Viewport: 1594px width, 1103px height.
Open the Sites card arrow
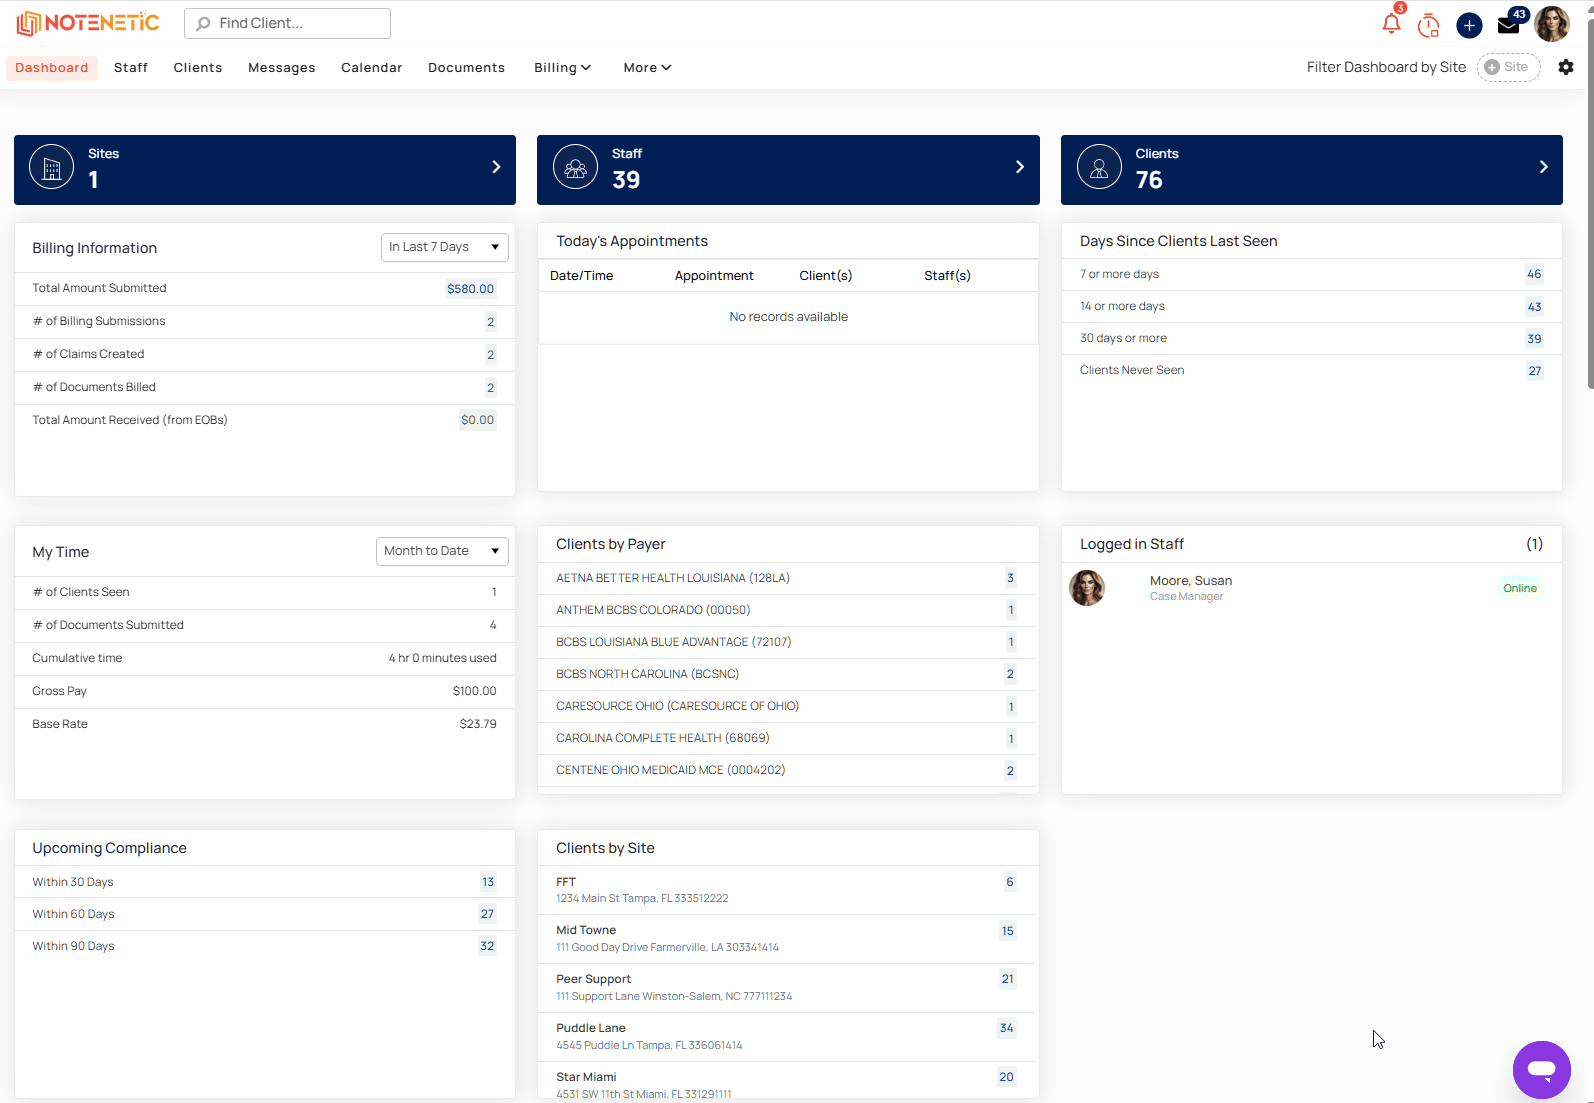(x=496, y=167)
